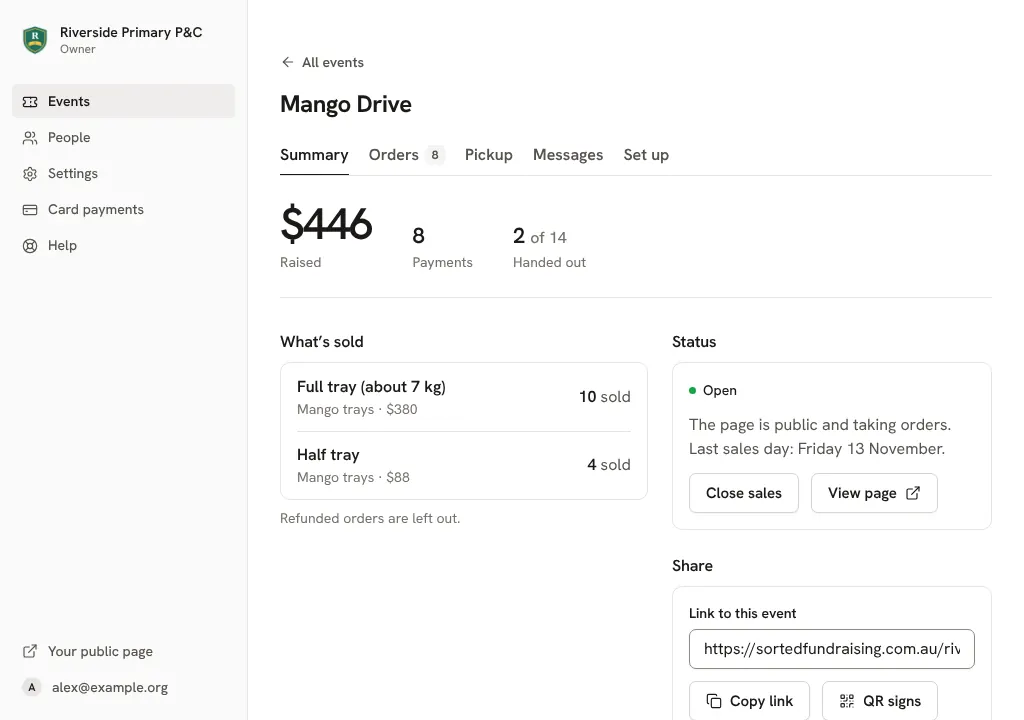This screenshot has height=720, width=1024.
Task: Click the external link icon on View page
Action: [x=913, y=493]
